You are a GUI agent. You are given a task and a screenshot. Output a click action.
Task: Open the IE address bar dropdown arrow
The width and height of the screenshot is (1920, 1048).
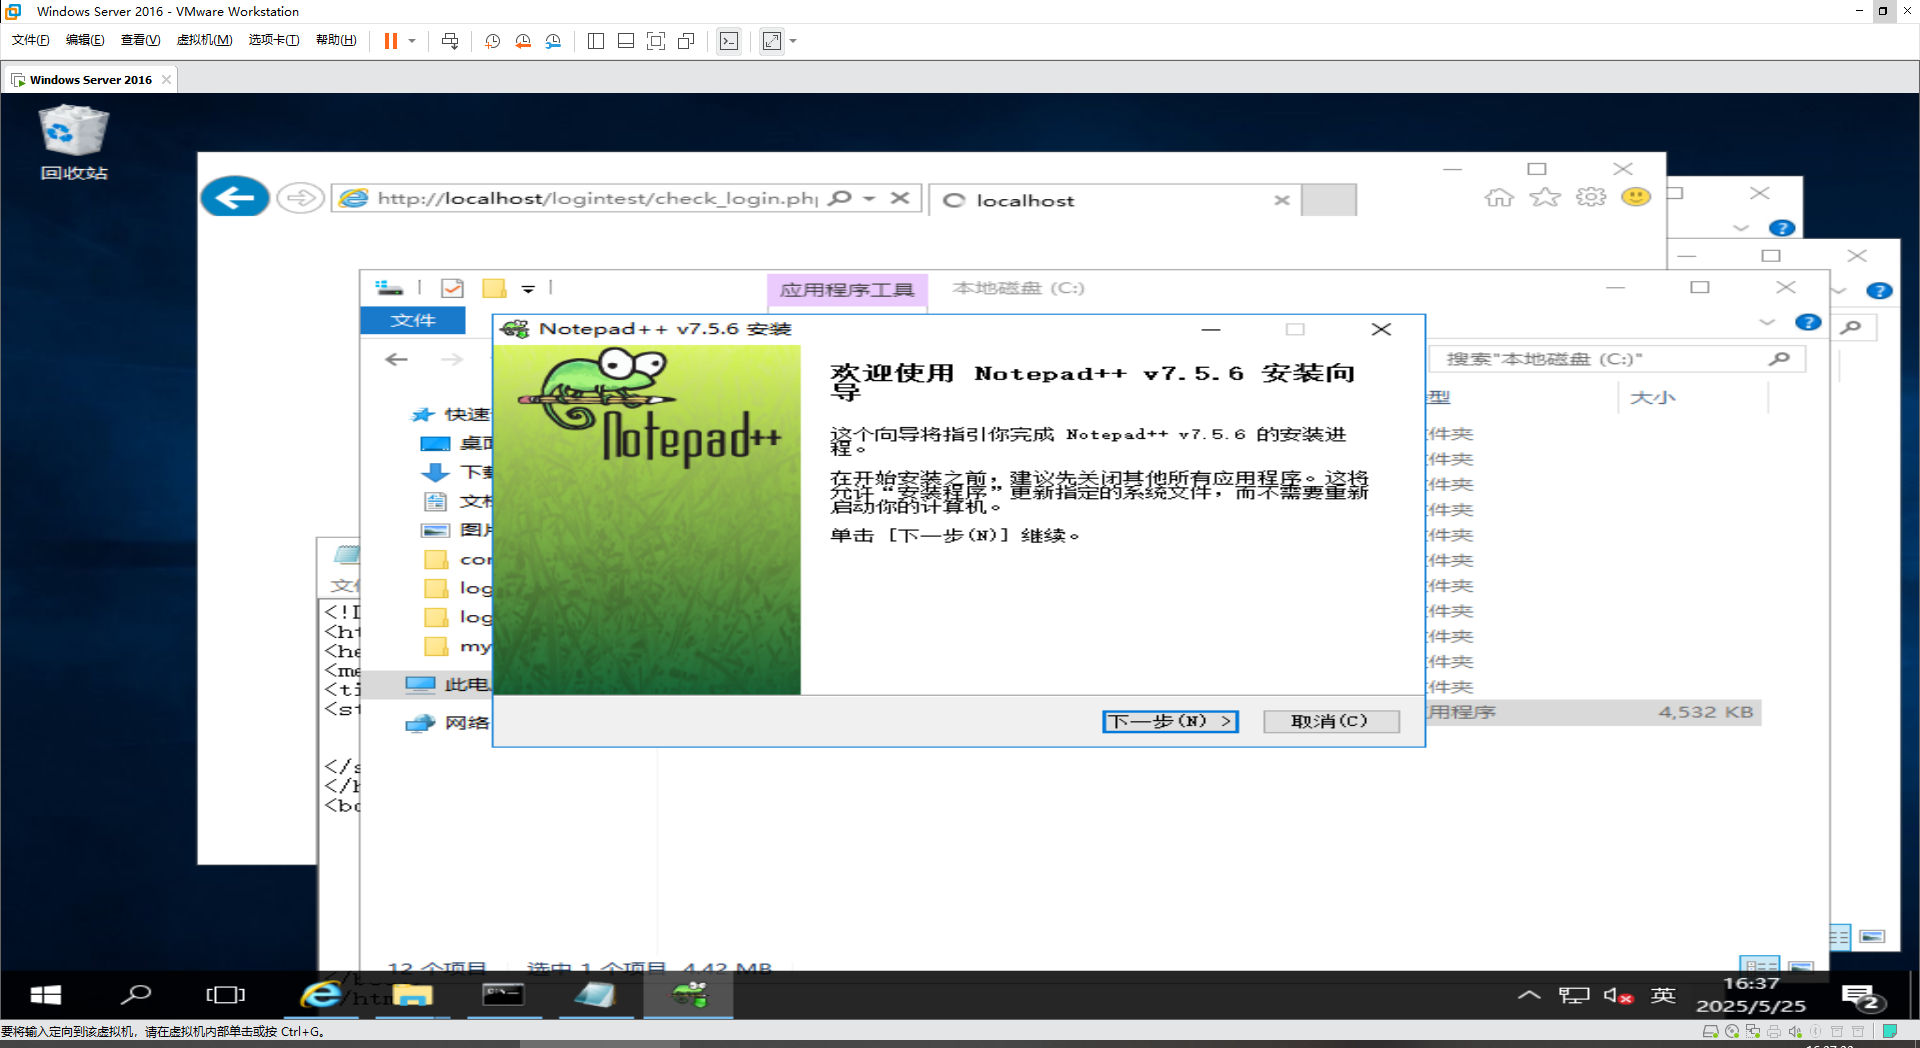[x=869, y=198]
